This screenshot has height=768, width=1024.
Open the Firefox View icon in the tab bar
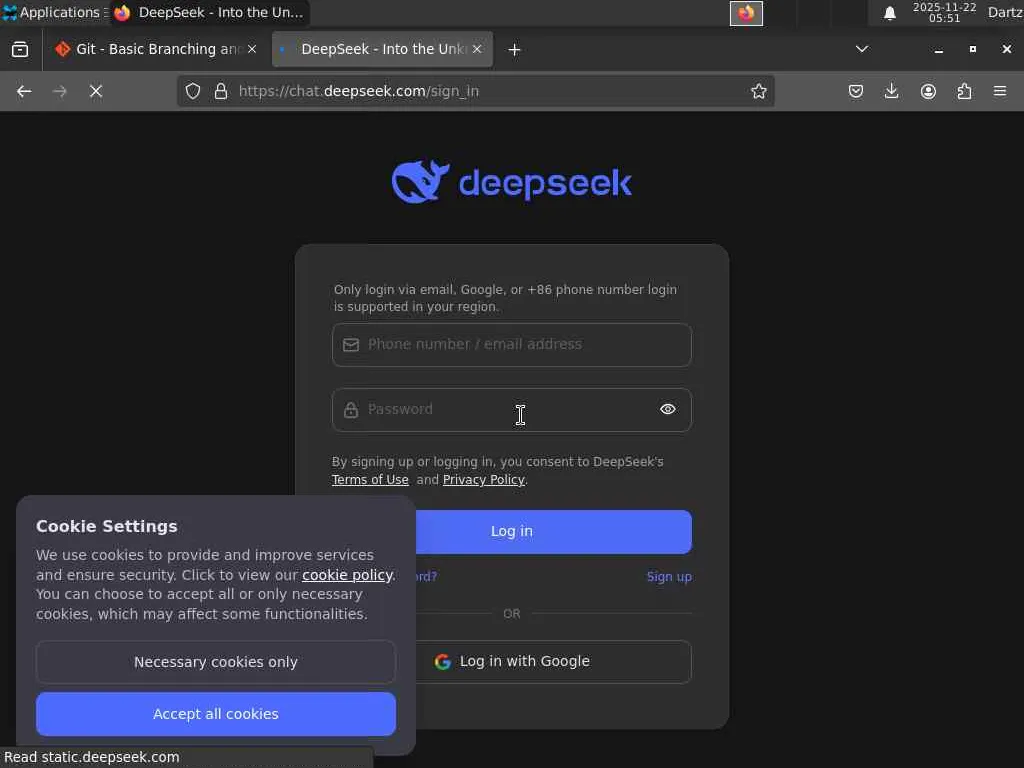[x=20, y=50]
